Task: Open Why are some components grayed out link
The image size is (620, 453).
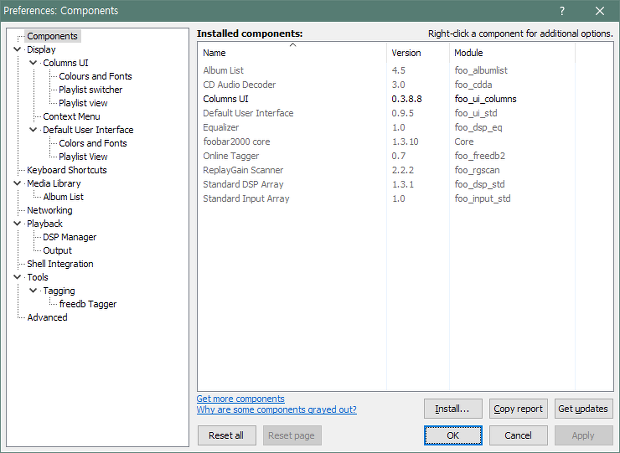Action: 277,410
